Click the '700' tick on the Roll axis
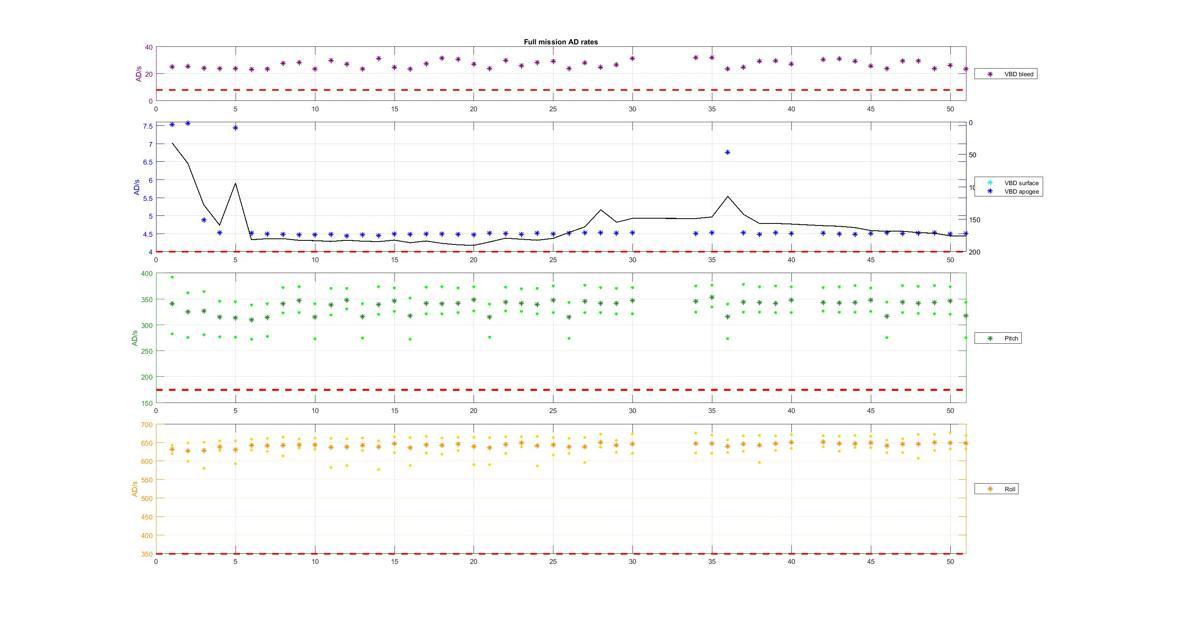Image resolution: width=1200 pixels, height=622 pixels. coord(147,424)
